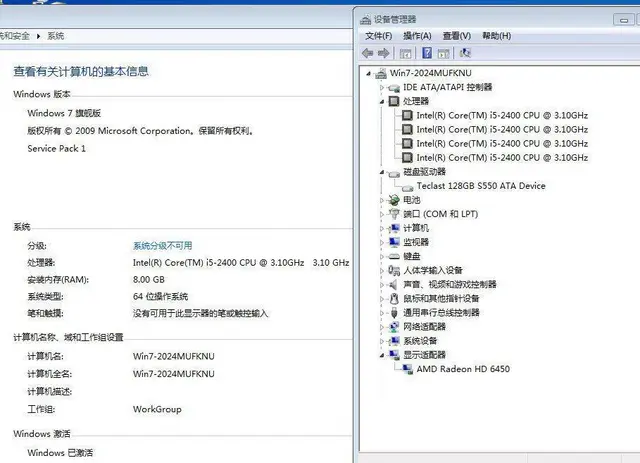Click the computer icon beside Win7-2024MUFKNU root node

click(x=381, y=73)
